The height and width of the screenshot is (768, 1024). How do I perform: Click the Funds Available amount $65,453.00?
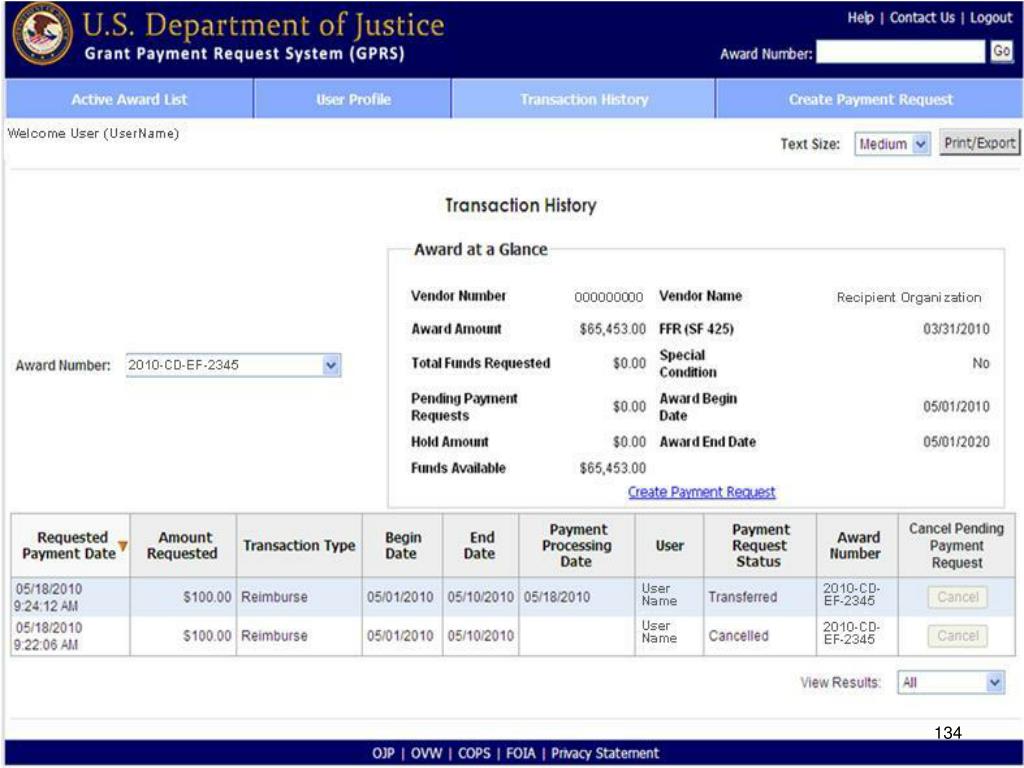pos(613,468)
